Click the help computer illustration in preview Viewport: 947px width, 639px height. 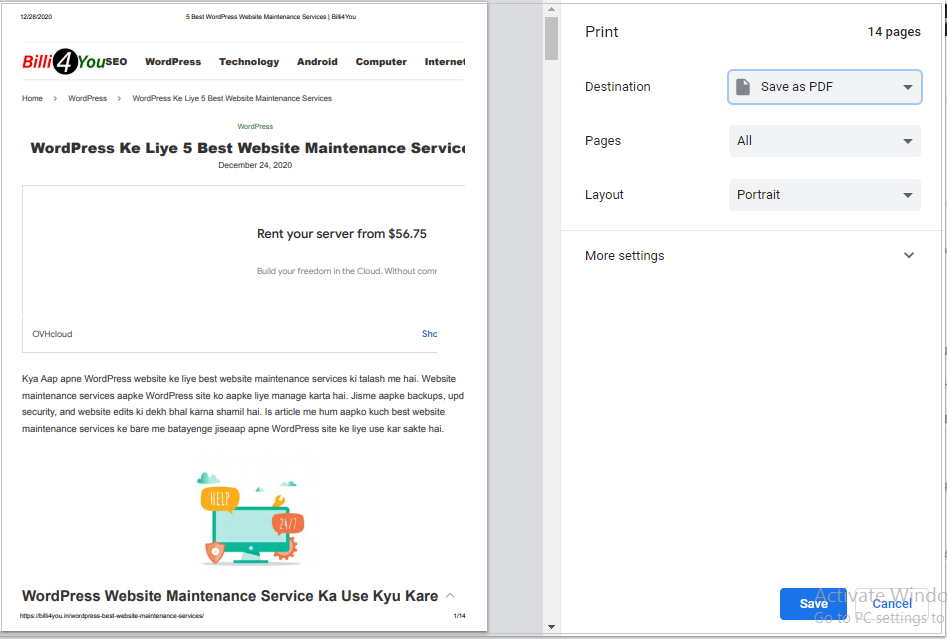250,519
